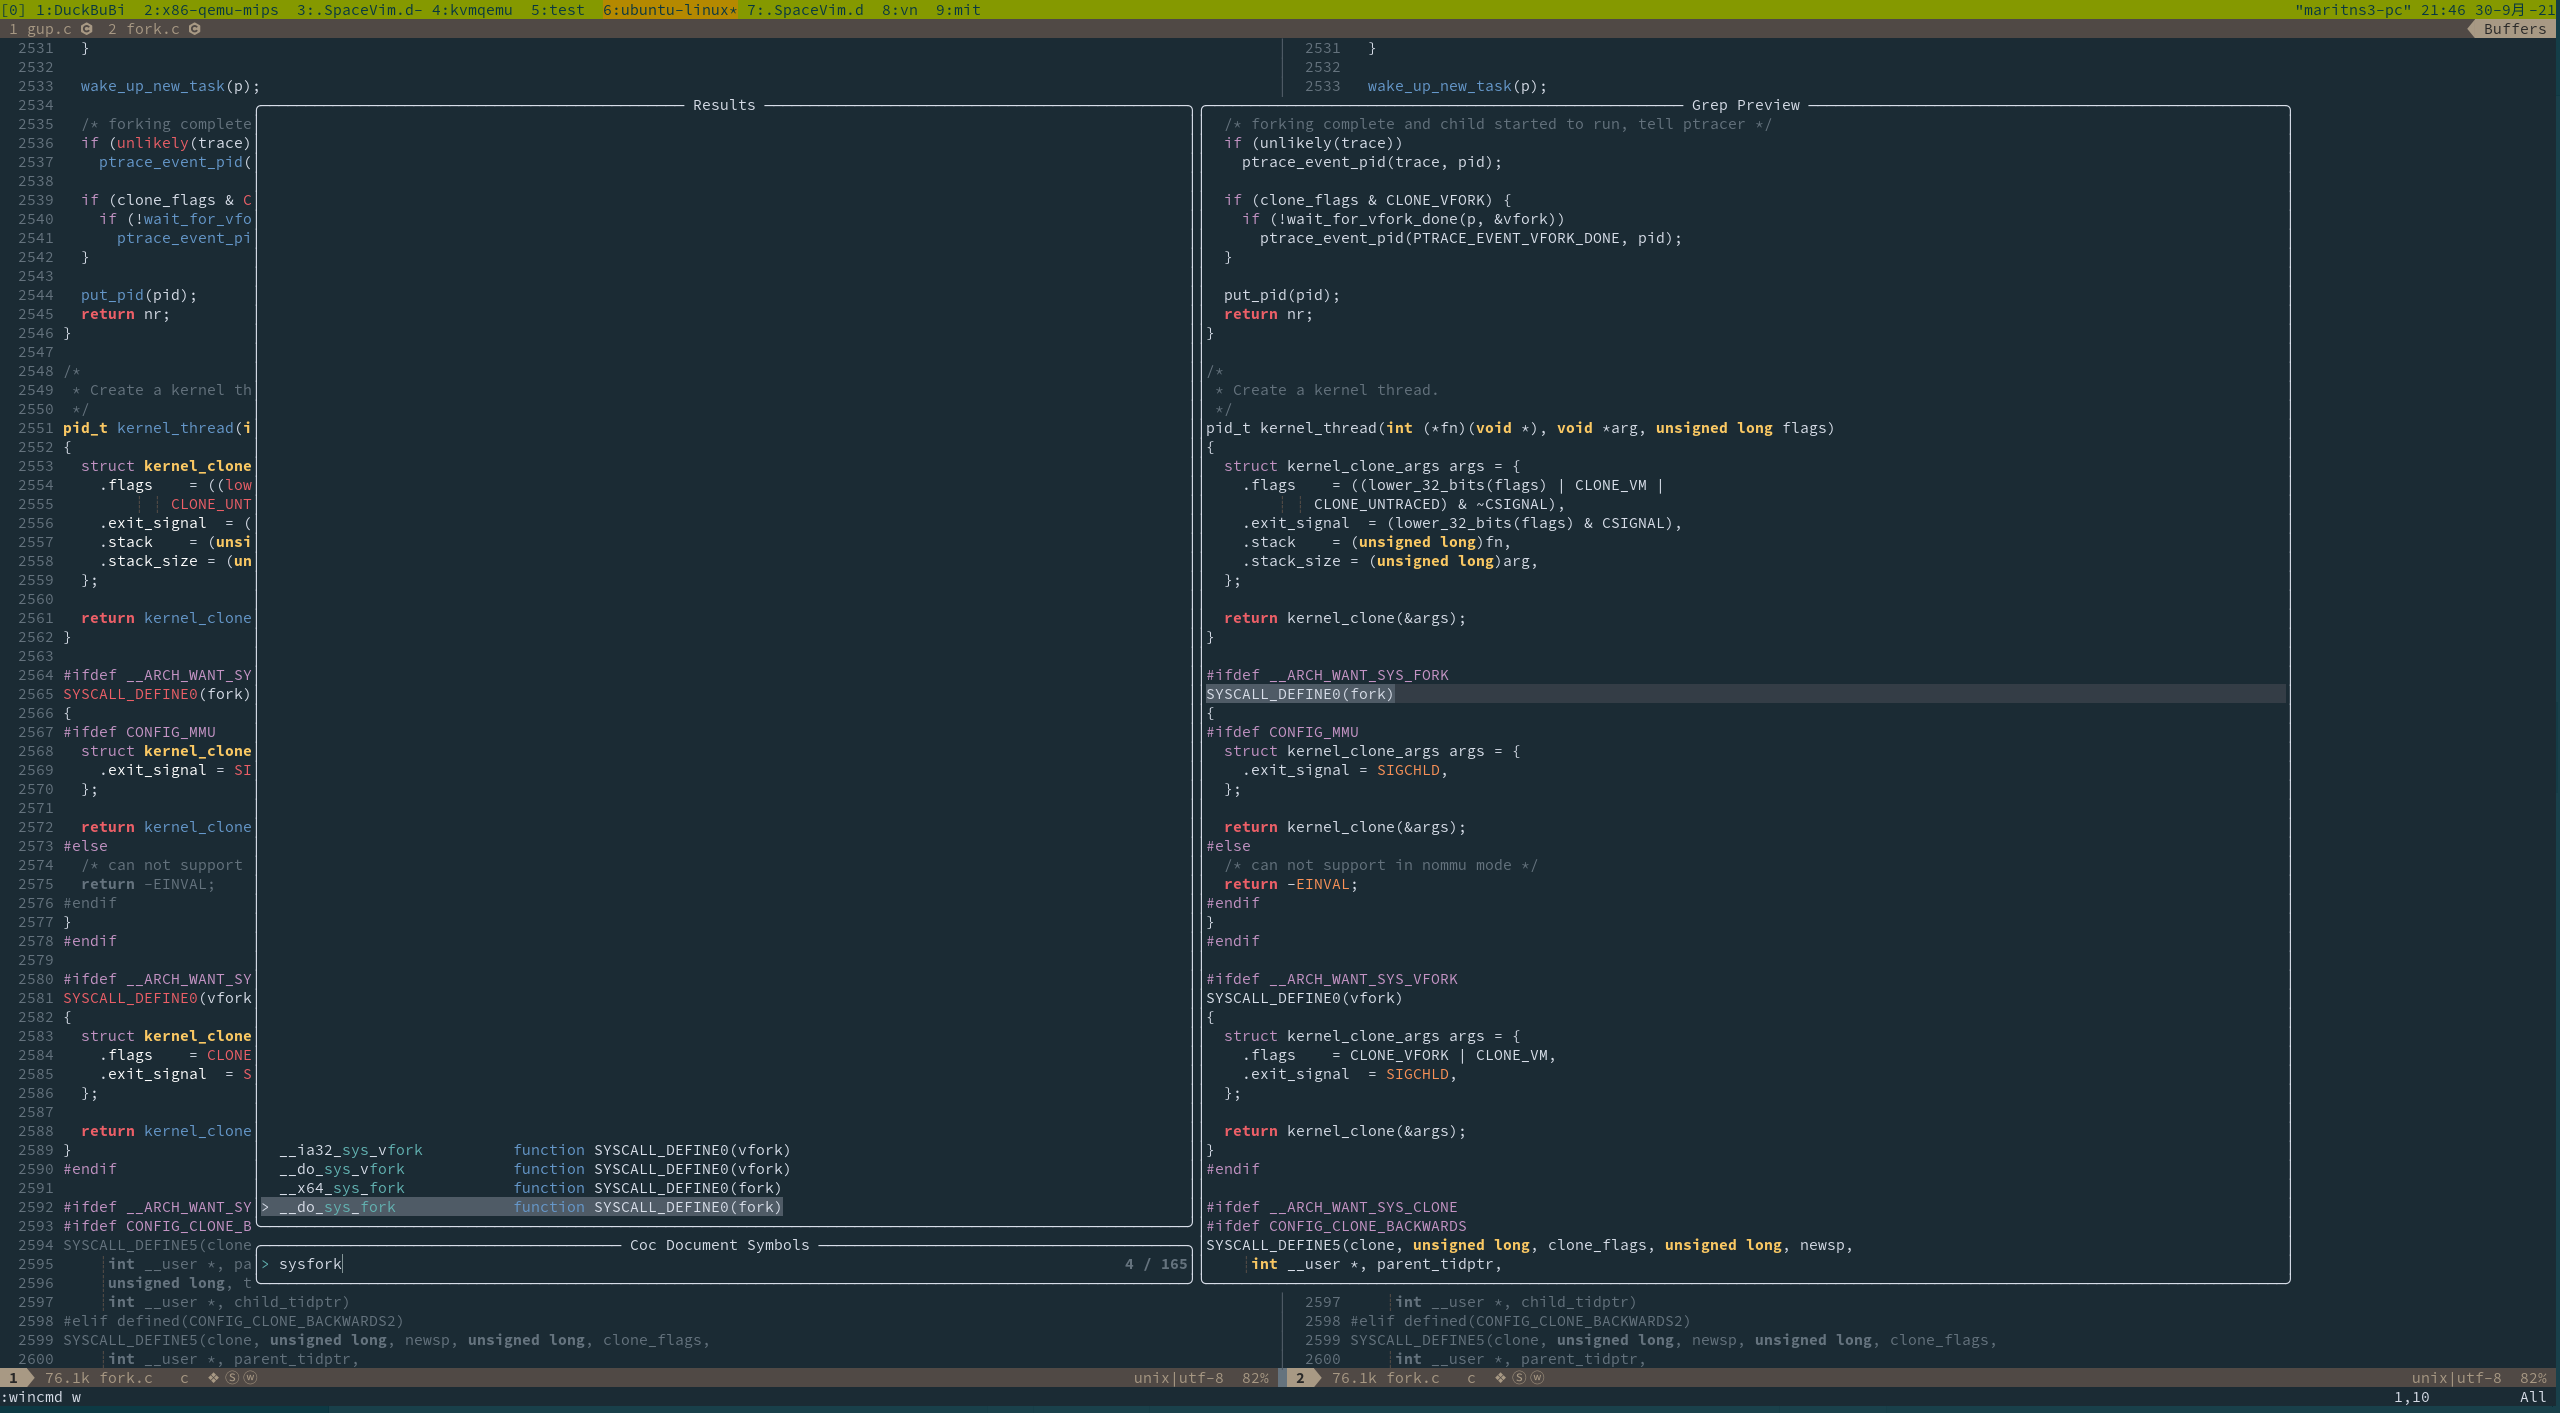Switch to tmux window 9:mit
The image size is (2560, 1413).
coord(958,10)
